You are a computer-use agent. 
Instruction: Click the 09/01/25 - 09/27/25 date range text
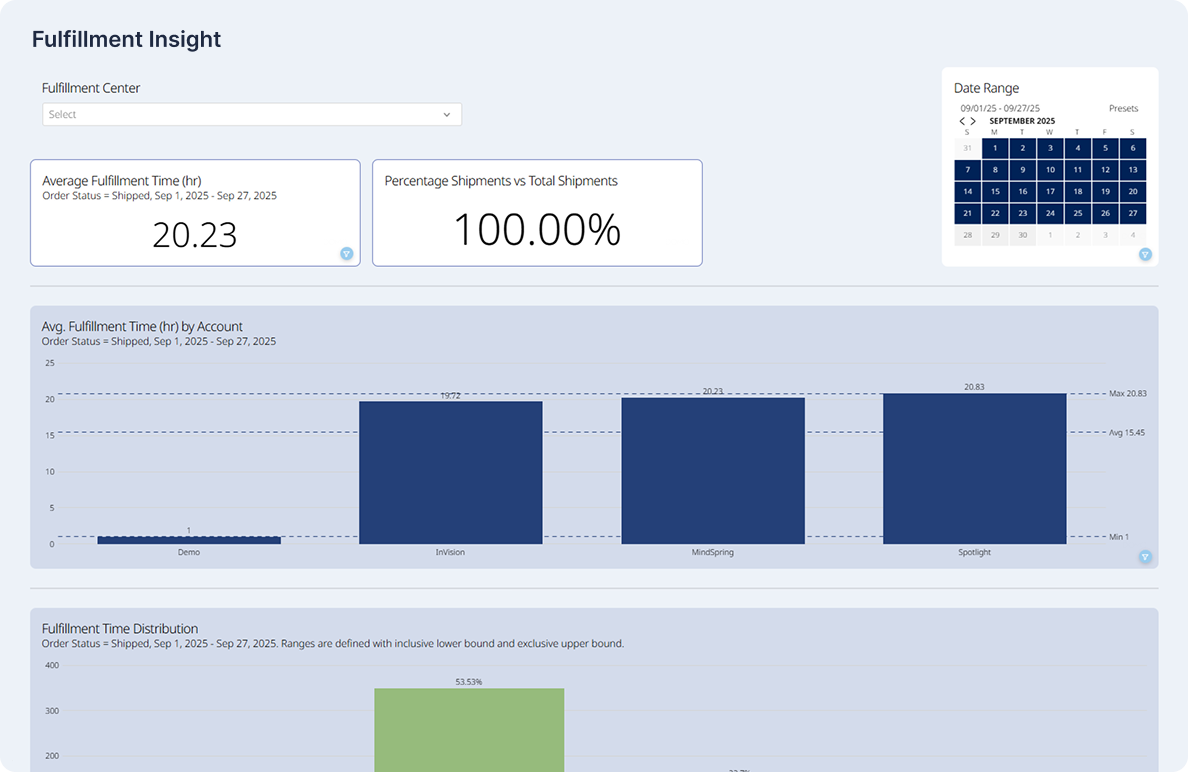(1000, 108)
